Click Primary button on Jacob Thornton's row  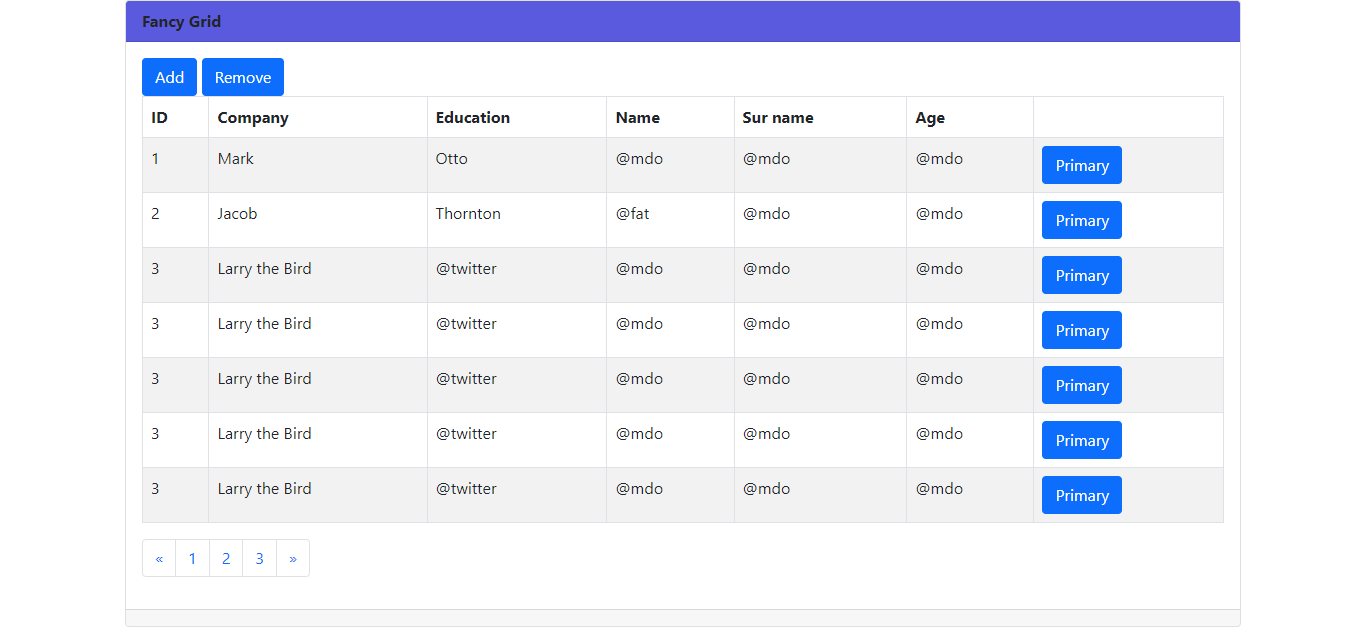1081,220
